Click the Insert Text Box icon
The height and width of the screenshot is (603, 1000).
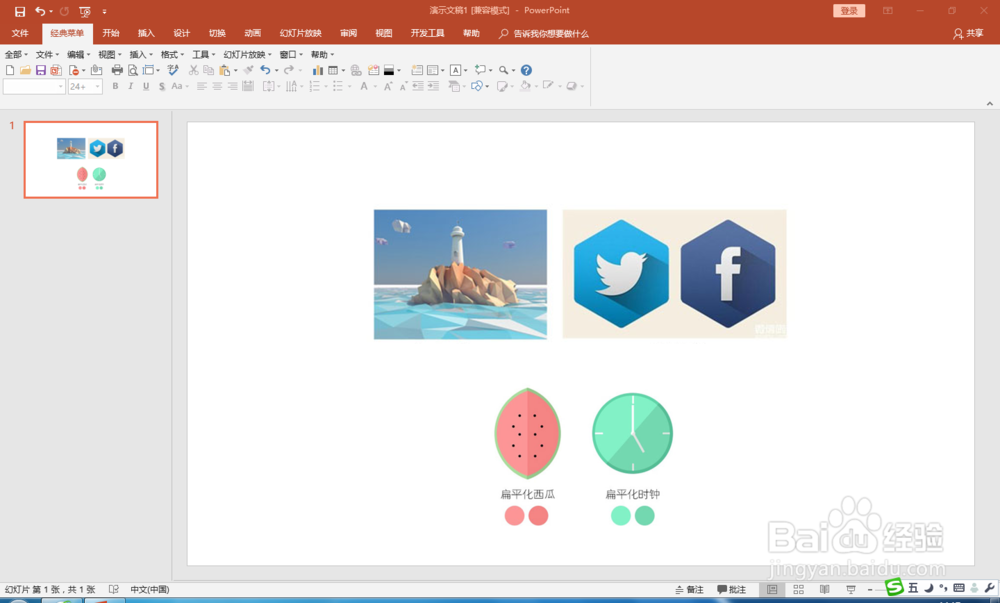455,70
